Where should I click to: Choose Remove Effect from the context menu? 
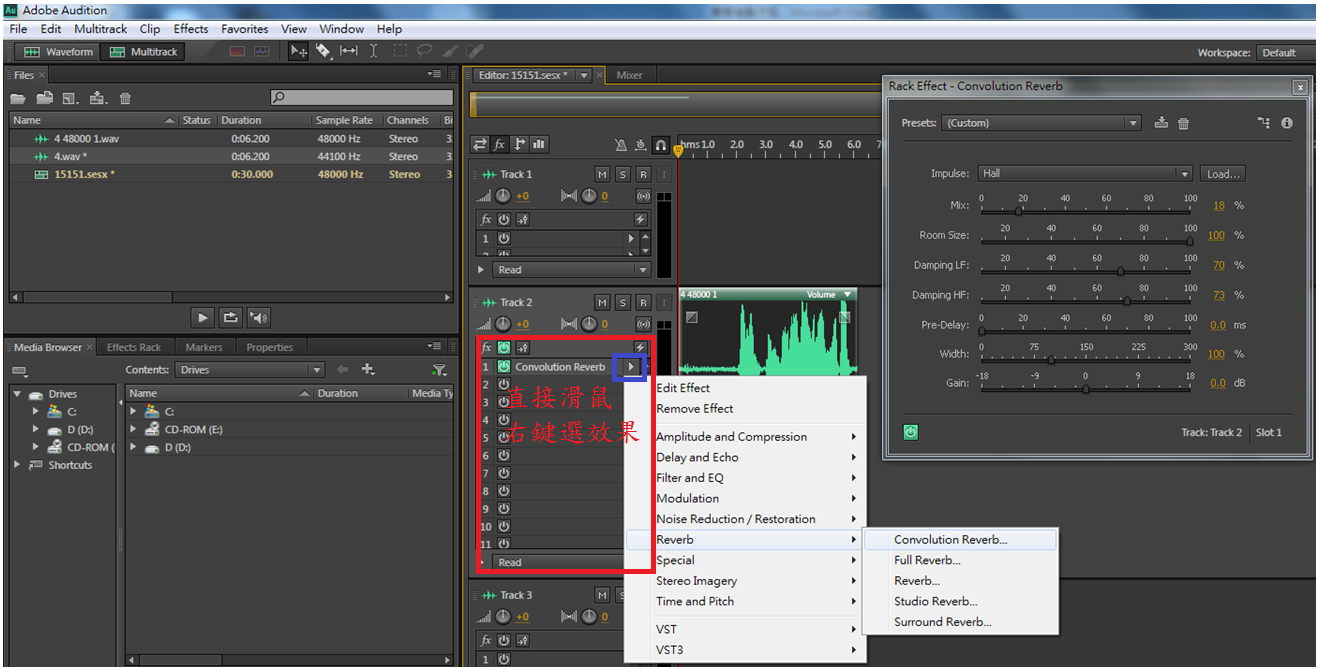(695, 409)
